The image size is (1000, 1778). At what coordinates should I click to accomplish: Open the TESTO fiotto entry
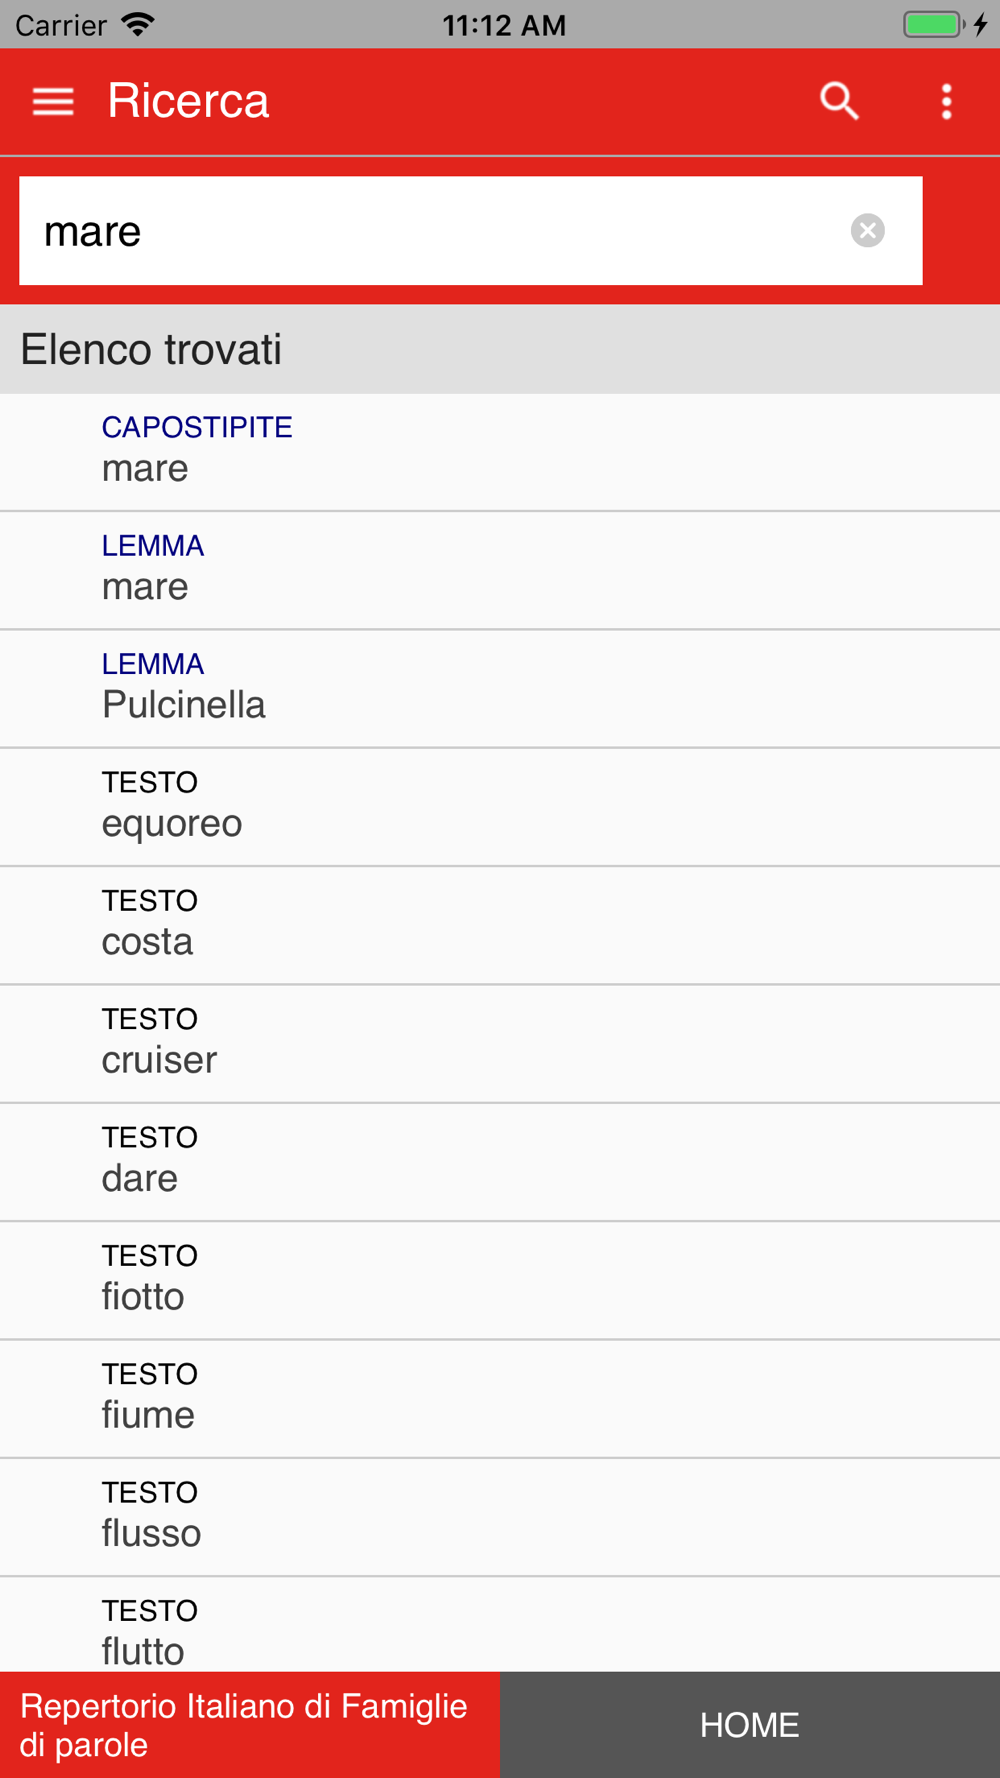pos(500,1280)
